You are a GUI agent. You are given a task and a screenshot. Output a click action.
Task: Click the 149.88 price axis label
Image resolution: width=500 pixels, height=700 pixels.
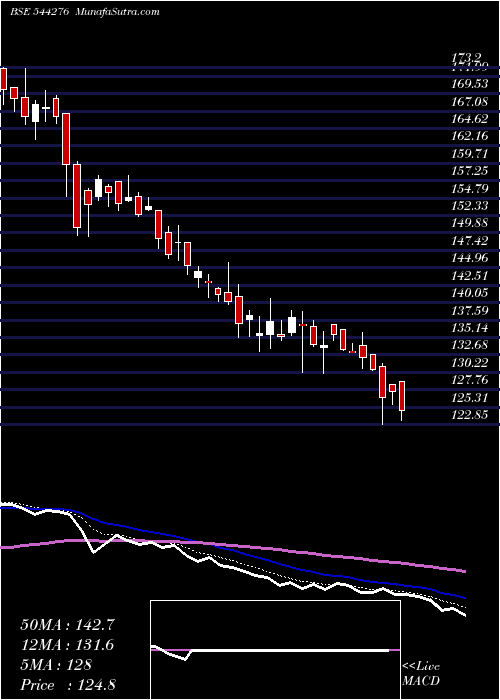point(470,224)
